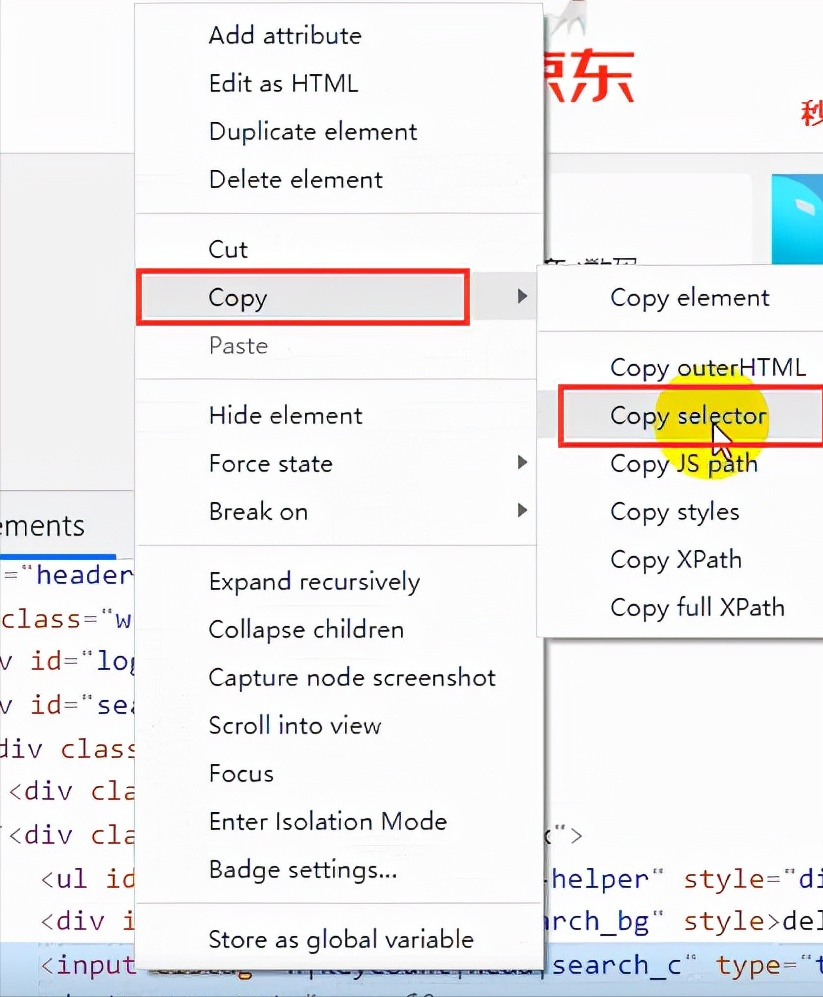
Task: Click Cut in the context menu
Action: point(228,249)
